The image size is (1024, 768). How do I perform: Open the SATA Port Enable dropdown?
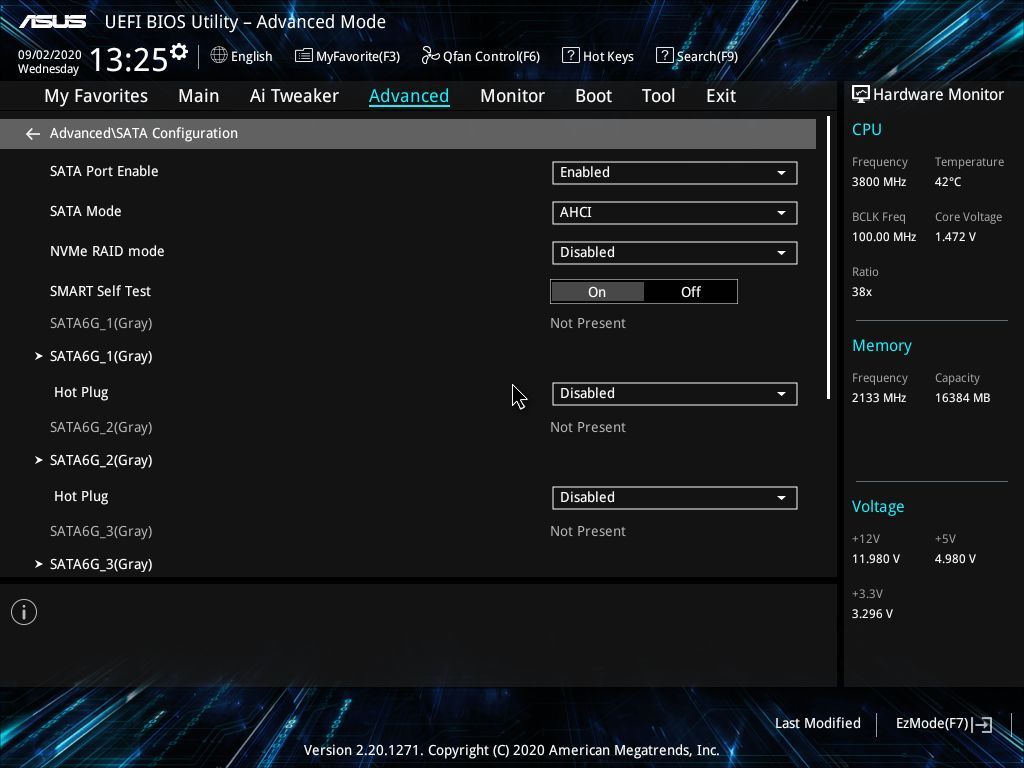click(675, 173)
